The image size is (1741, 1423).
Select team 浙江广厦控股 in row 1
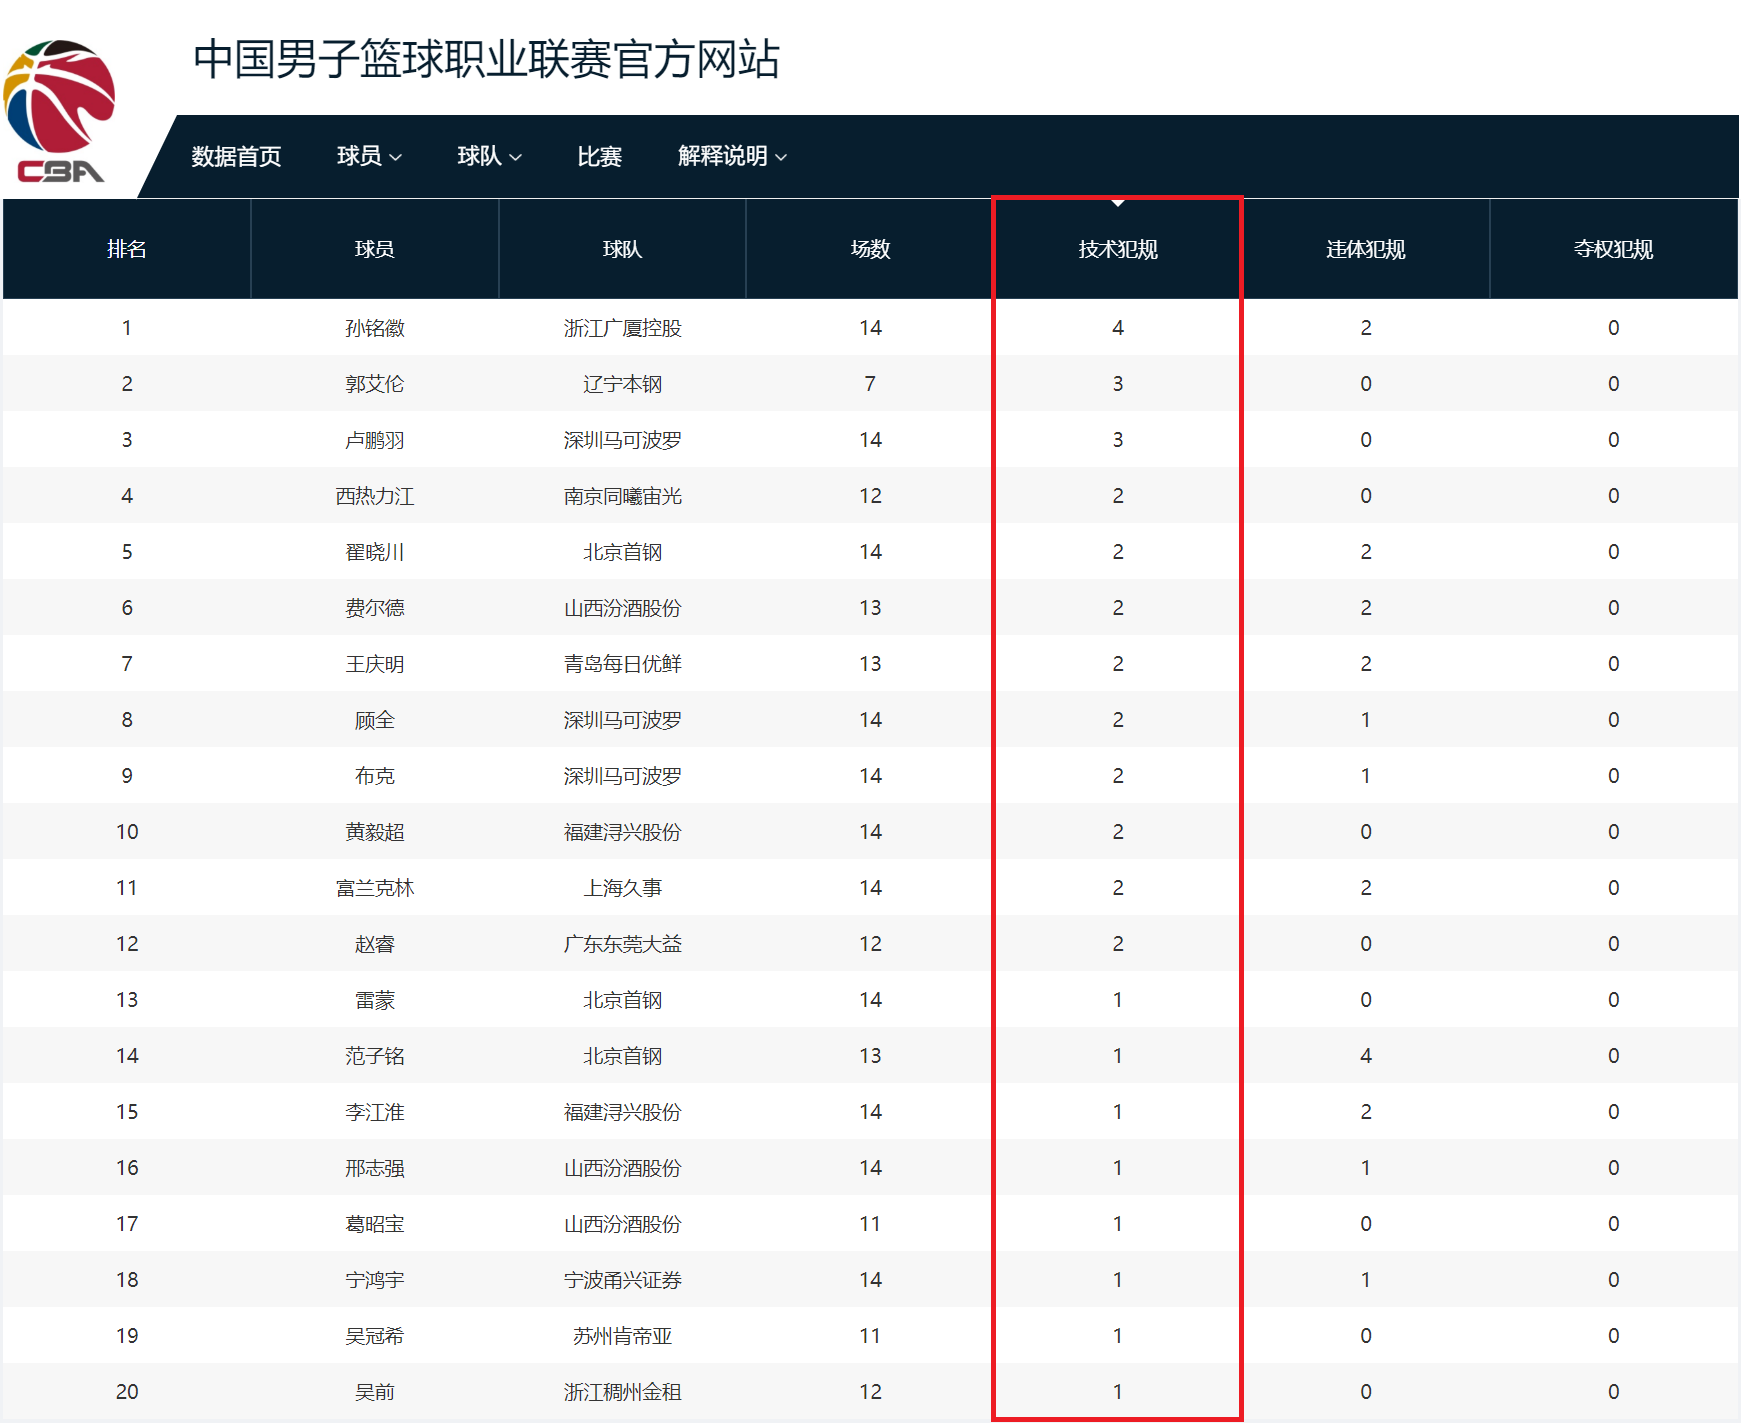622,328
